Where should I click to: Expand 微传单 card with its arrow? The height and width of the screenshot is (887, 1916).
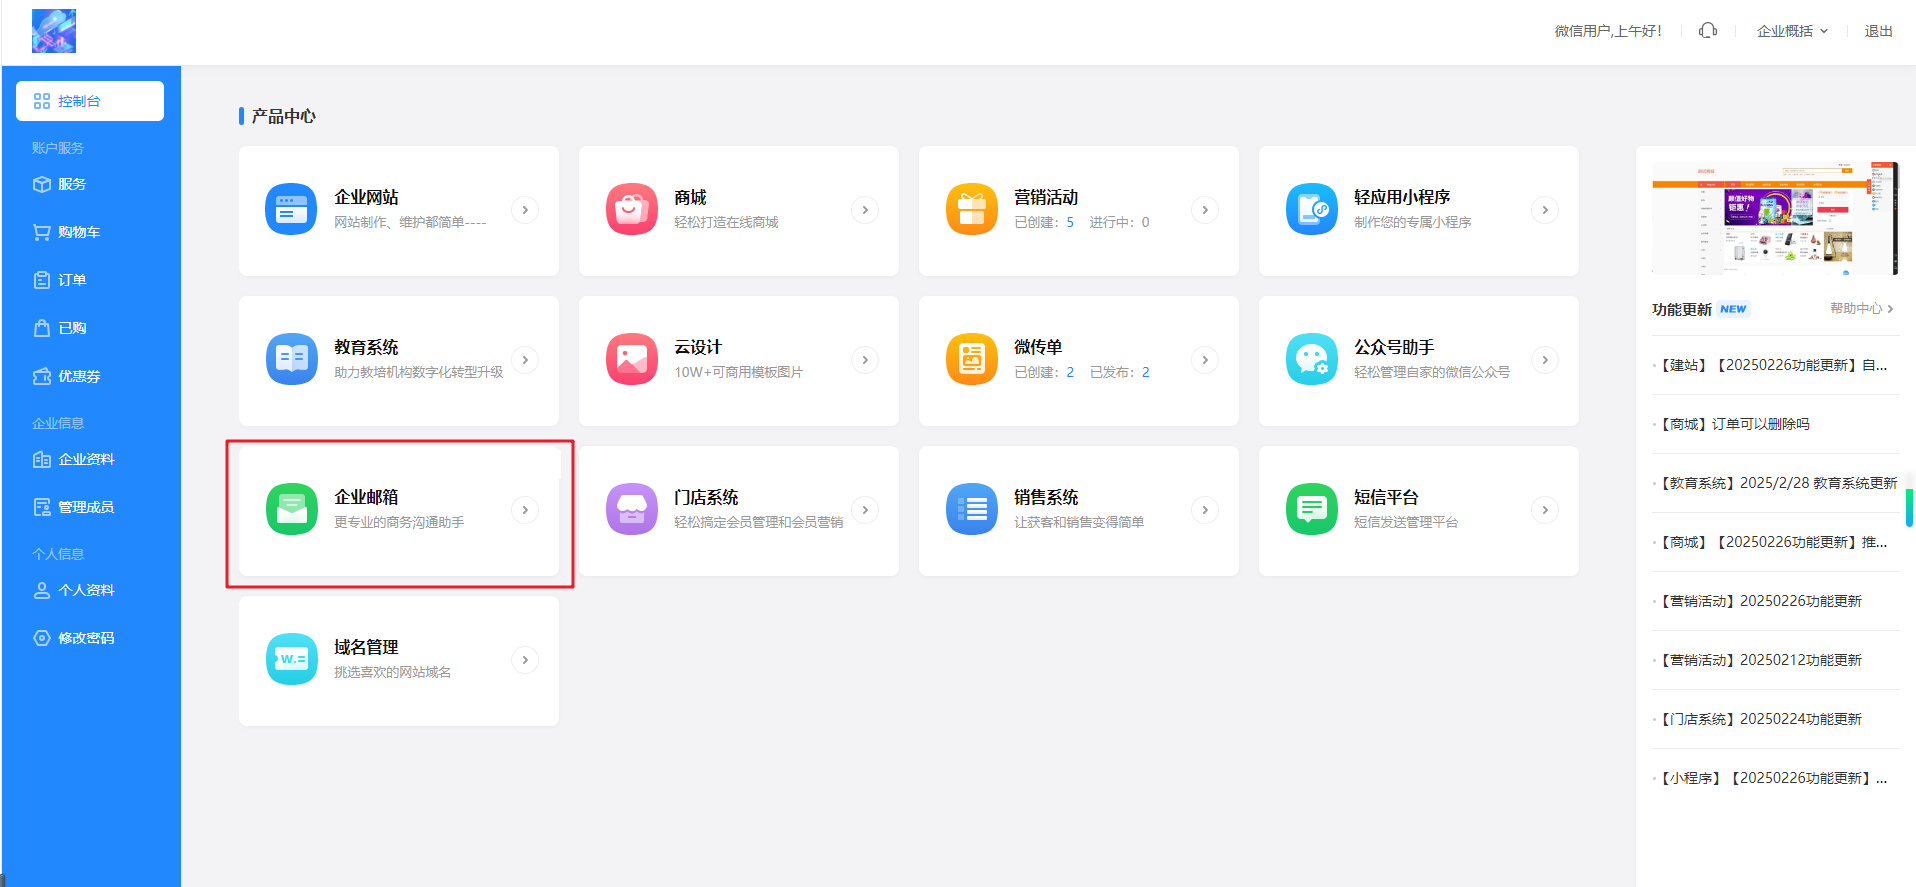pyautogui.click(x=1205, y=360)
